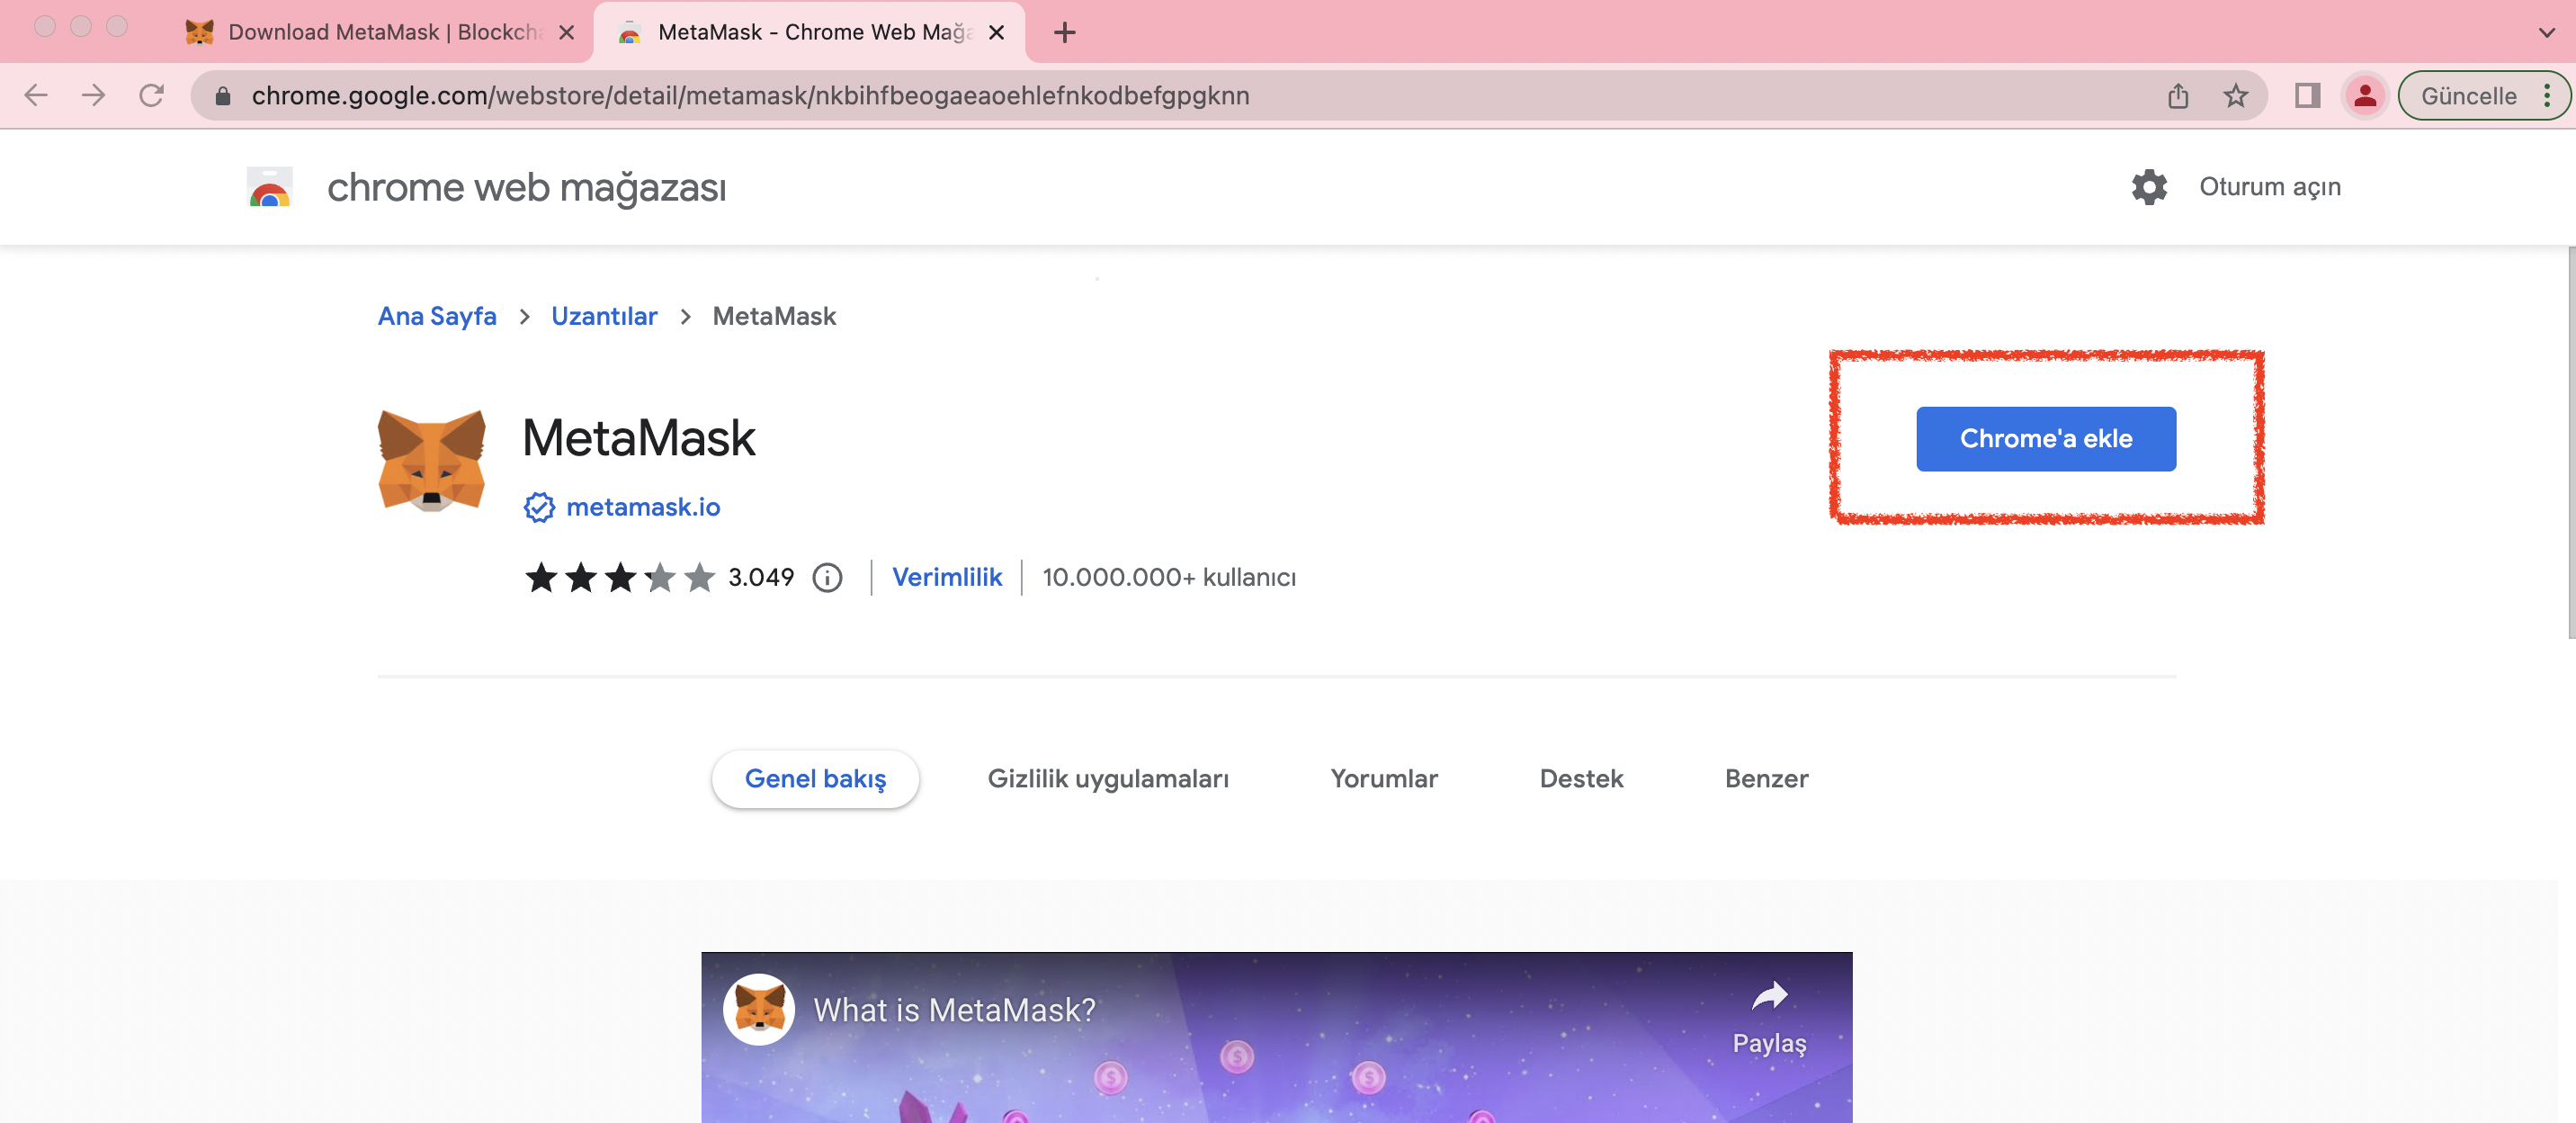Open the Yorumlar tab

(x=1384, y=779)
